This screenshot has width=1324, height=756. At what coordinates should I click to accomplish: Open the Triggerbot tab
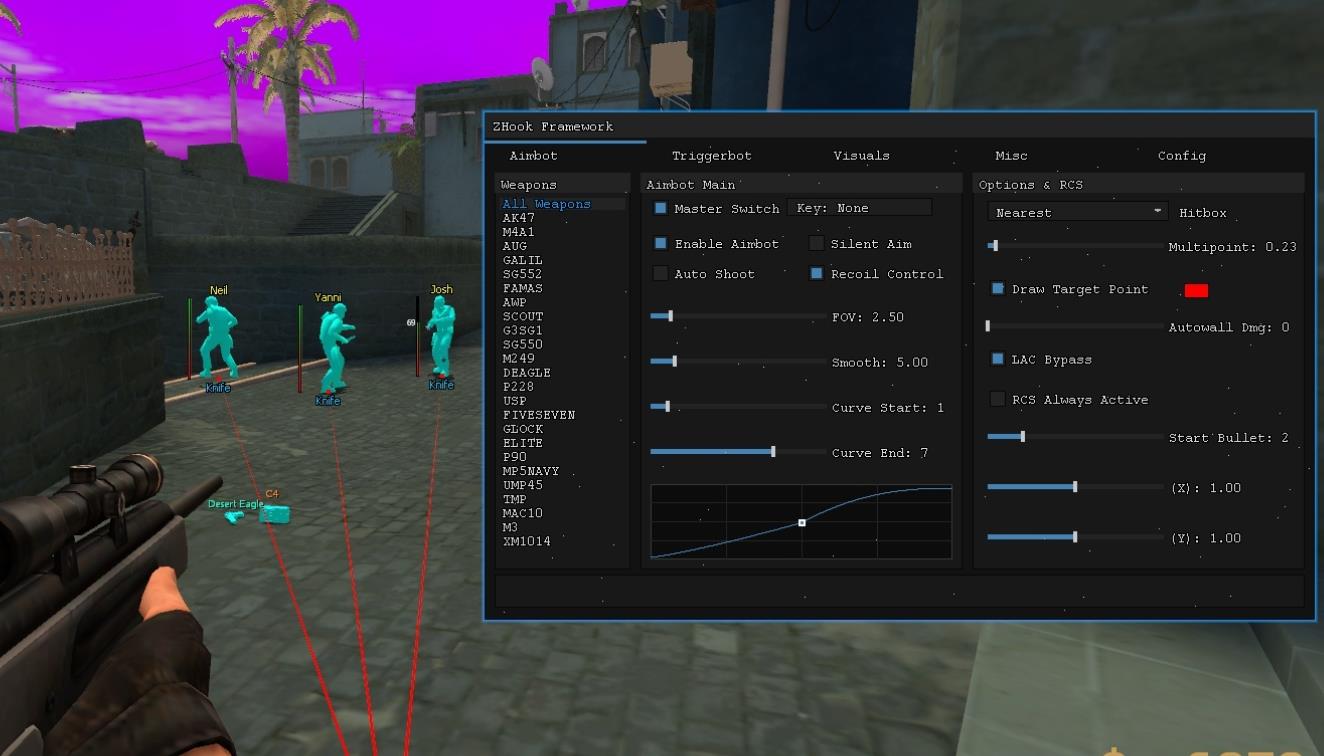[711, 156]
